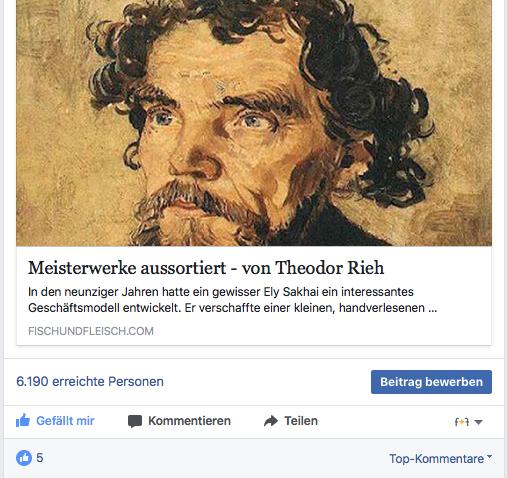Click the article description about Ely Sakhai
The width and height of the screenshot is (507, 478).
coord(232,300)
